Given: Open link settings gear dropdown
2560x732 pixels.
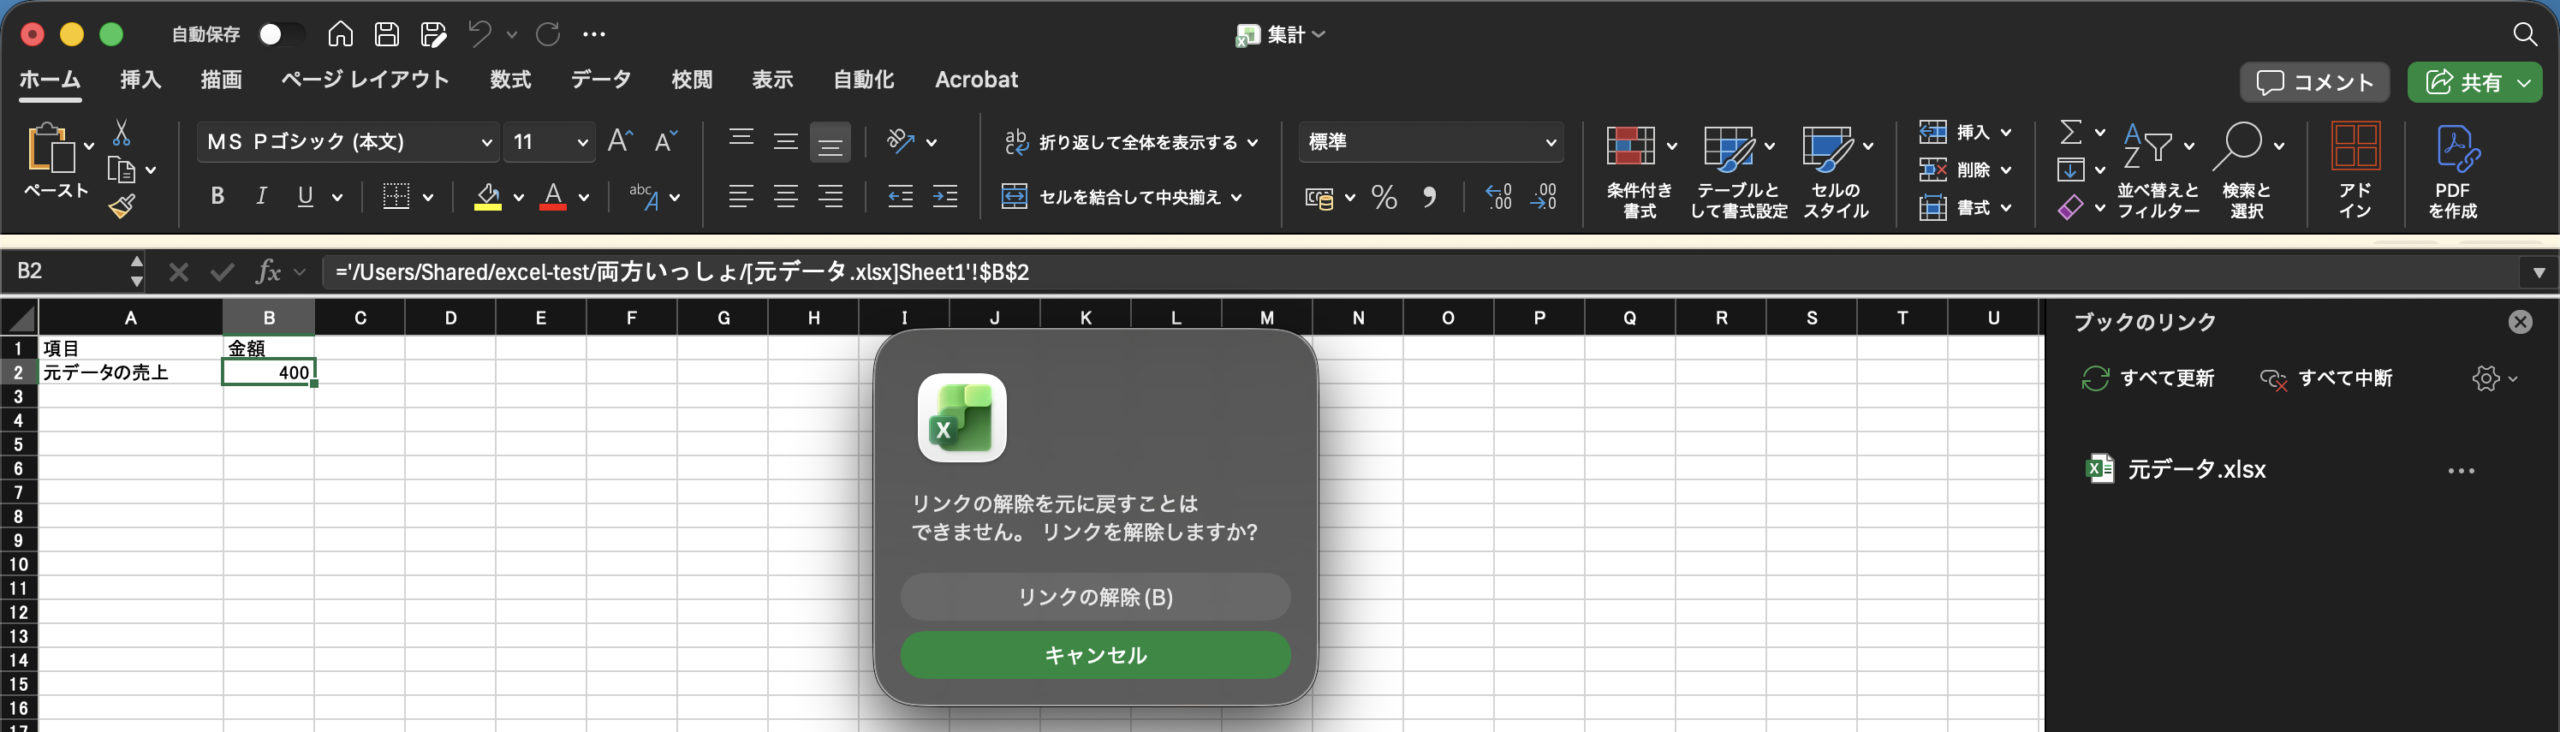Looking at the screenshot, I should click(2494, 378).
